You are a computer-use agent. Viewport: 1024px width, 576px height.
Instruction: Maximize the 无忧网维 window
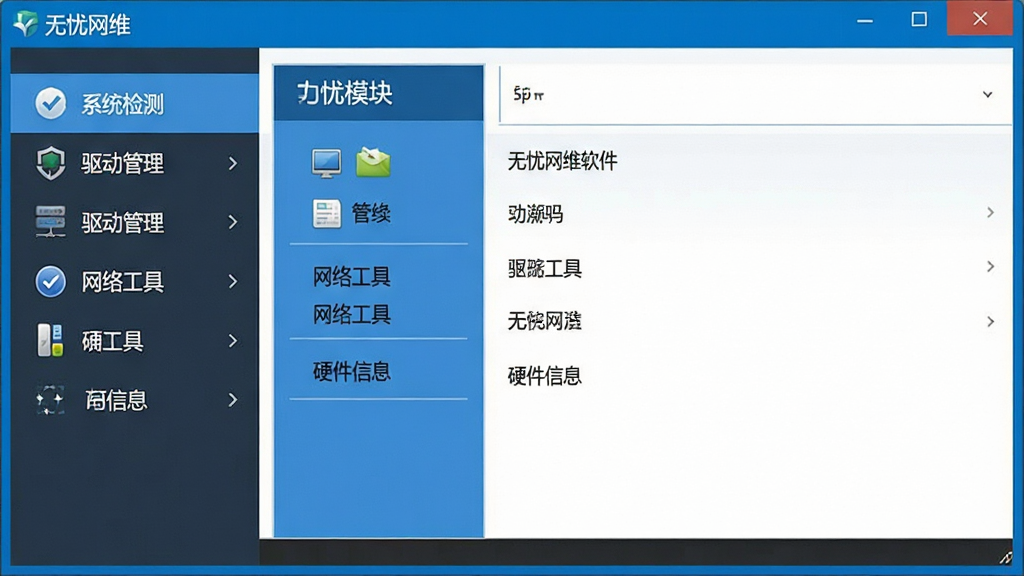coord(919,20)
